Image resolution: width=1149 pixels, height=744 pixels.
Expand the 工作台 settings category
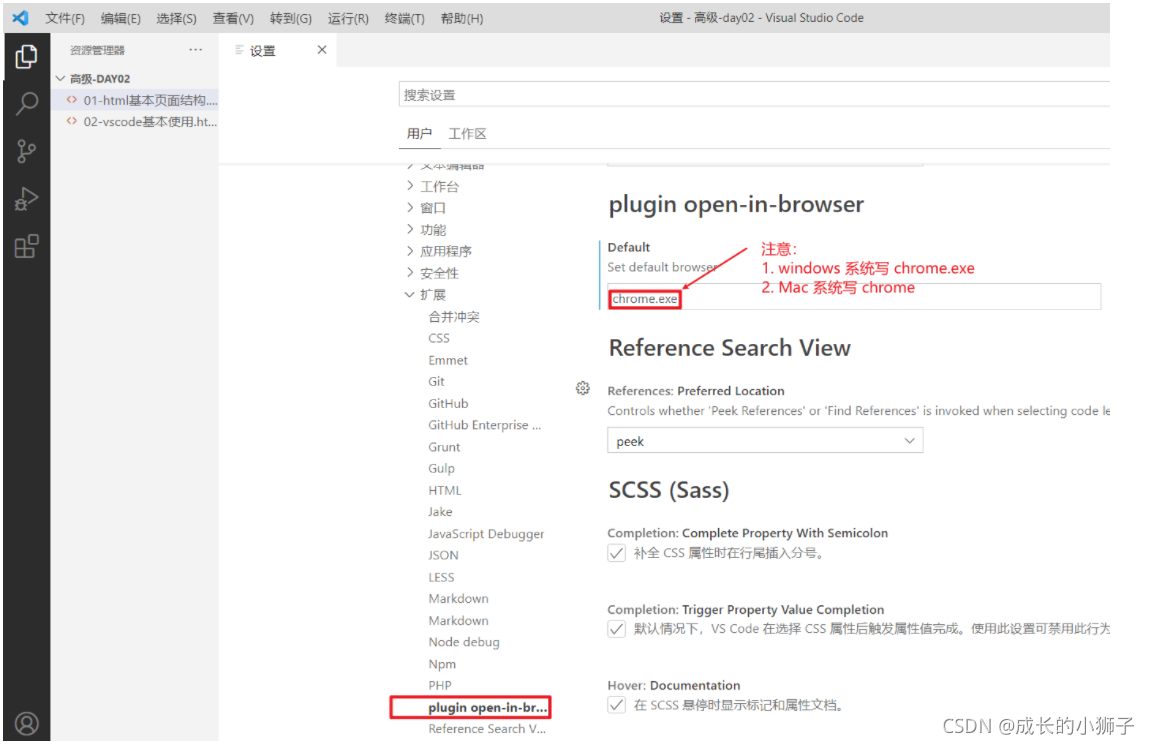coord(410,186)
